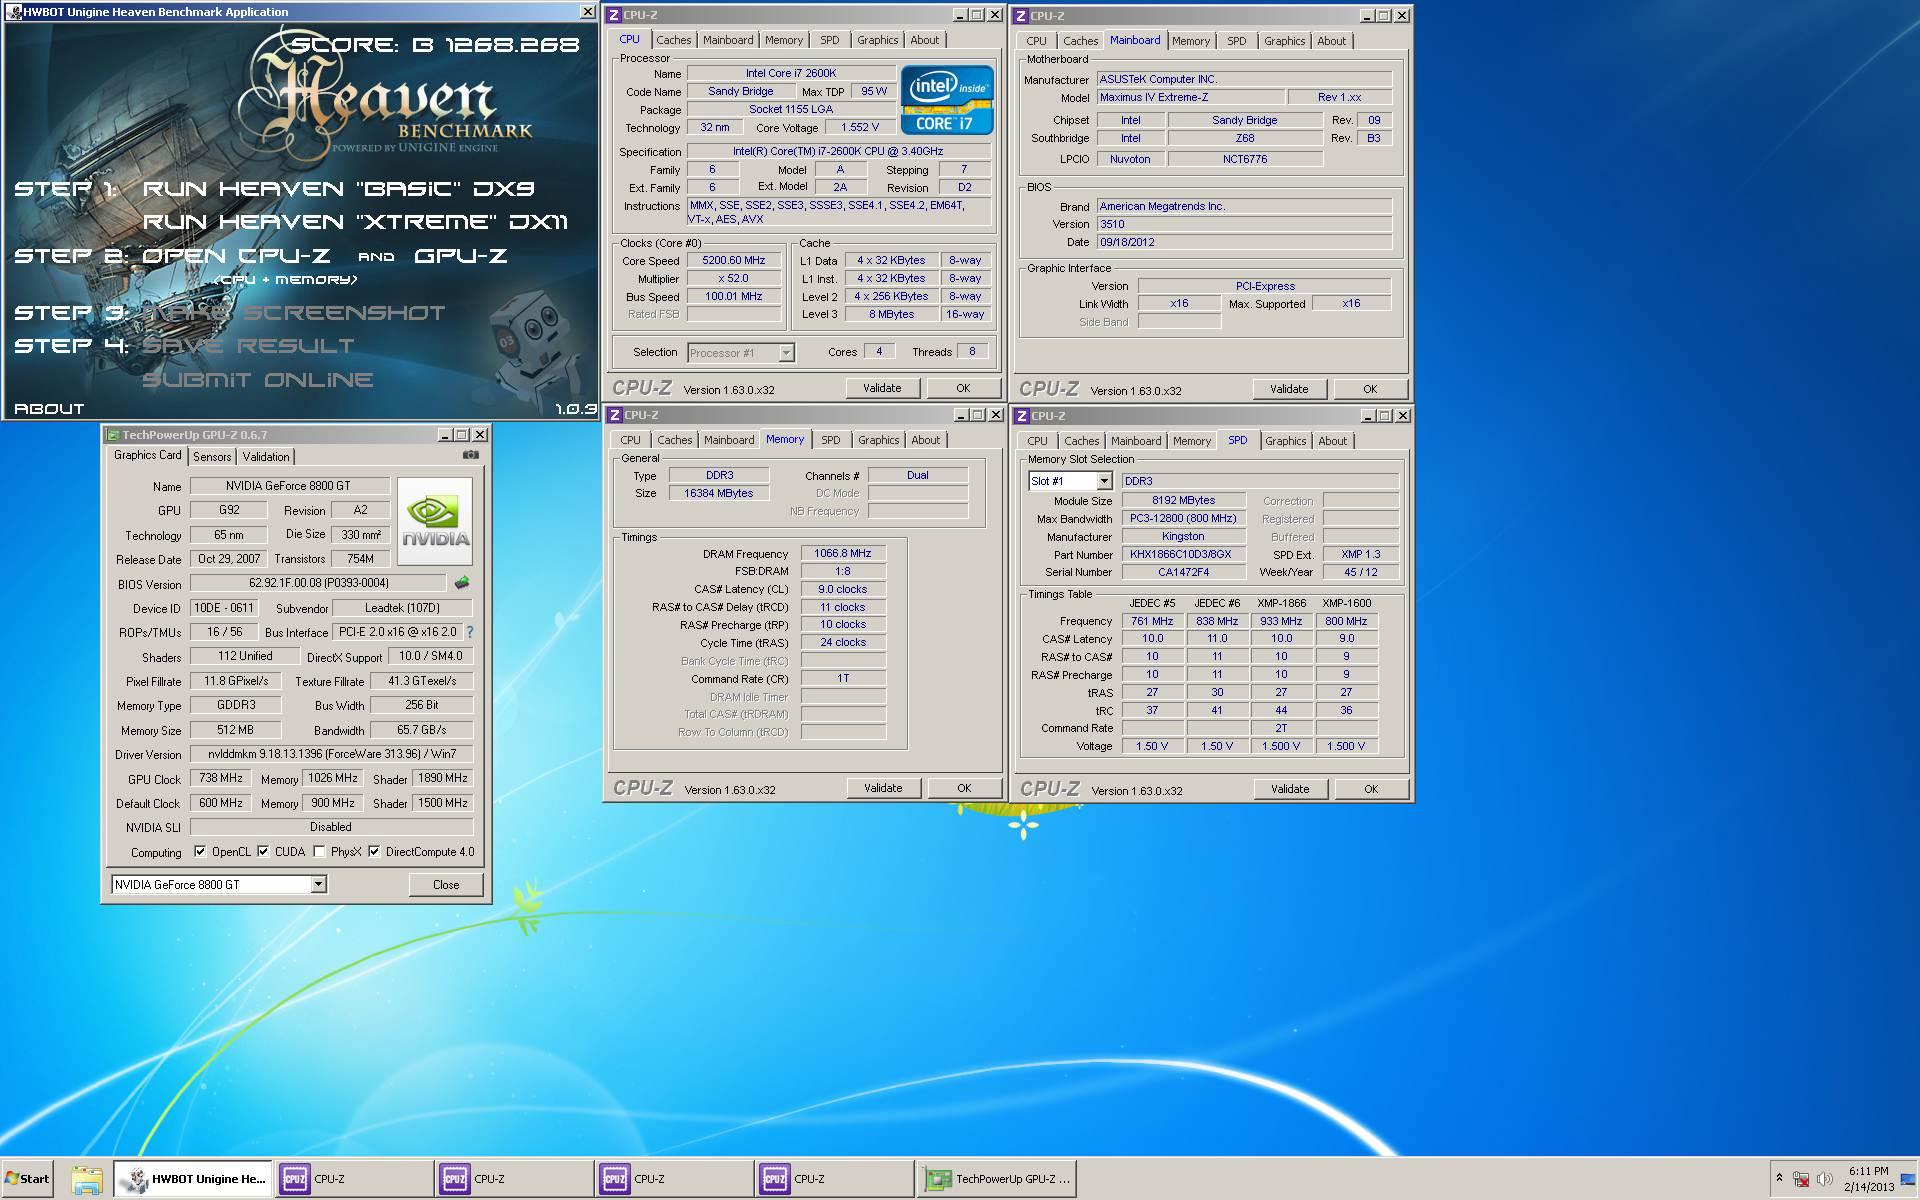
Task: Click Validate in the CPU tab CPU-Z window
Action: 882,388
